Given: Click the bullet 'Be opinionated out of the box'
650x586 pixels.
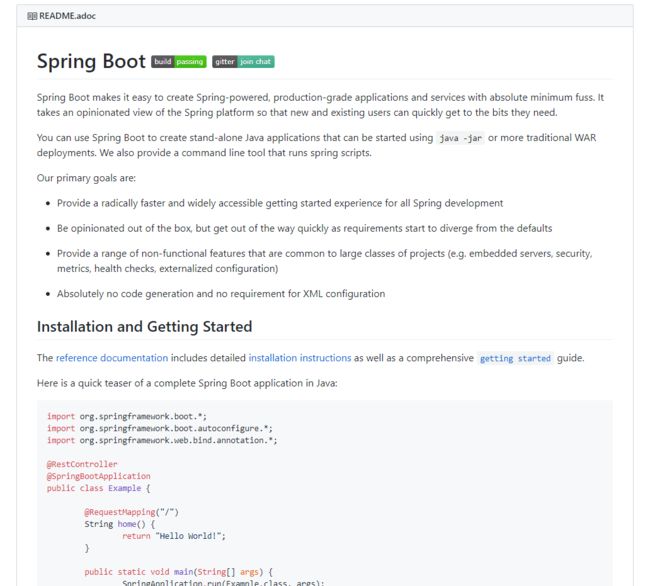Looking at the screenshot, I should [x=304, y=229].
